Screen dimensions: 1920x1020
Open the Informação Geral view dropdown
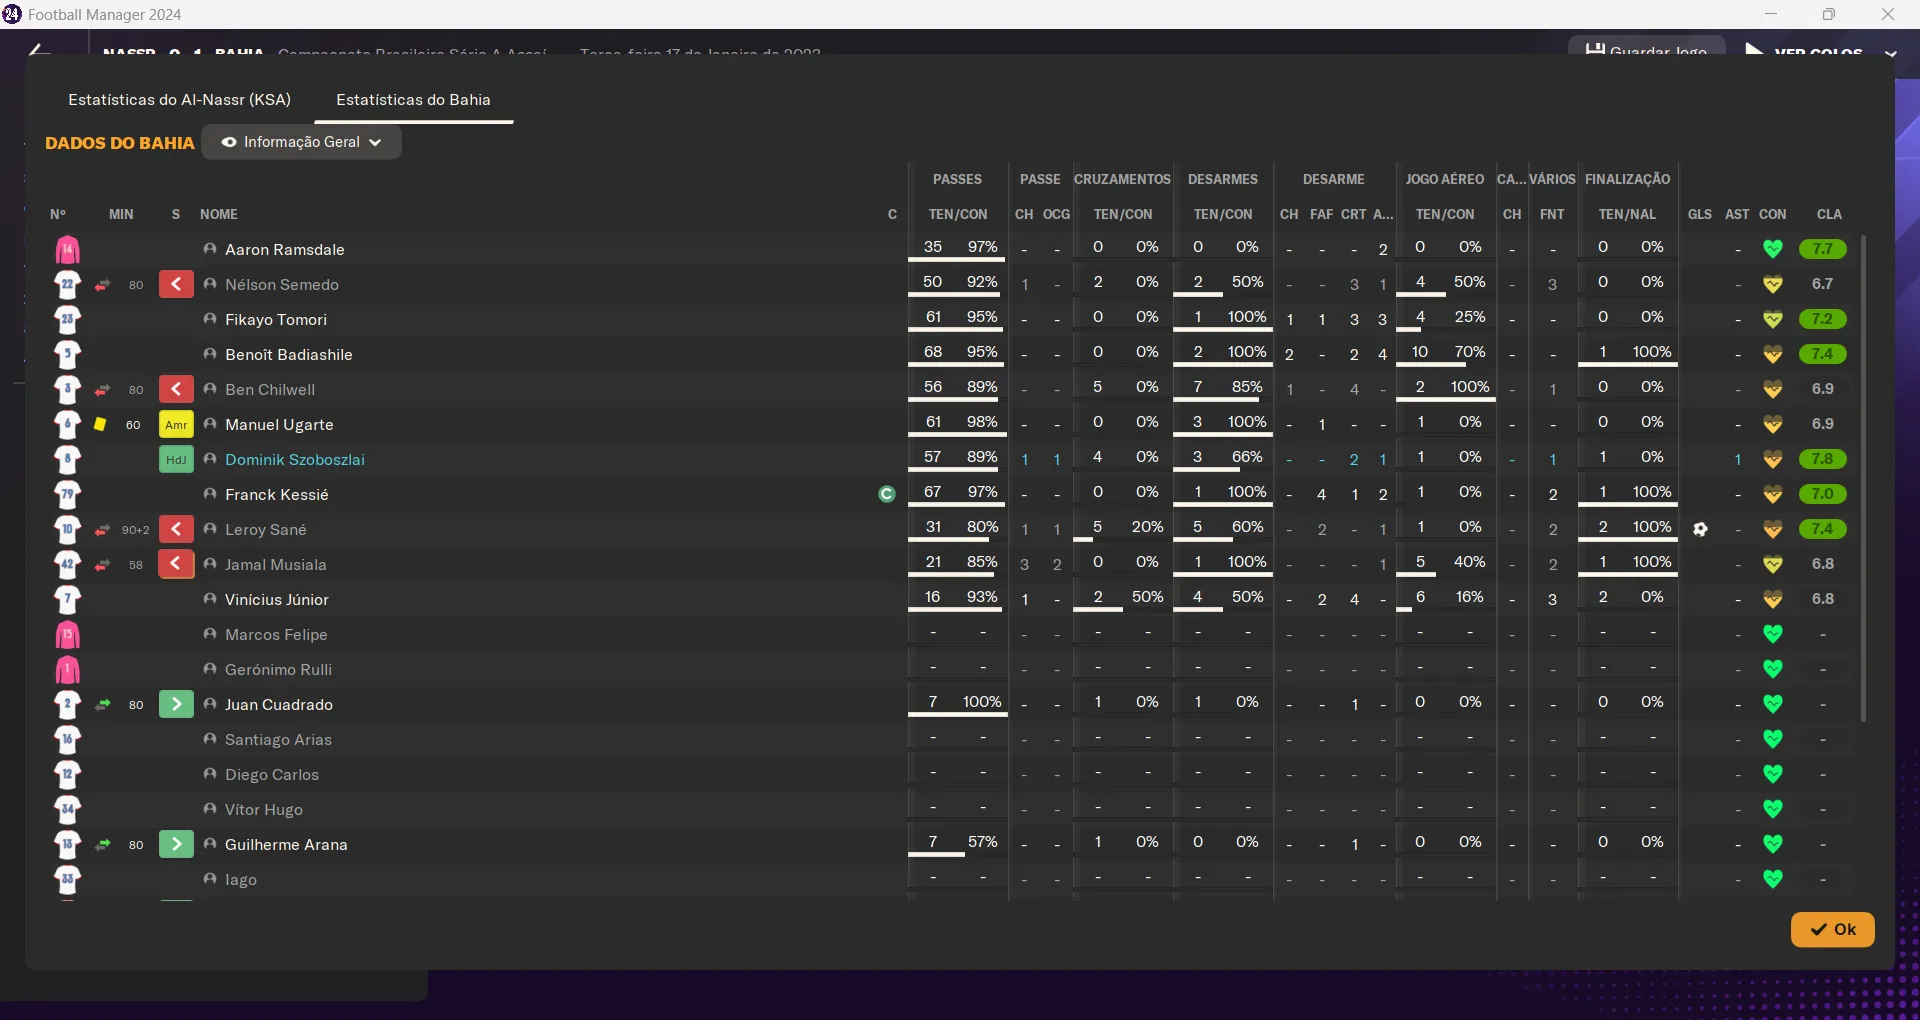[x=302, y=142]
